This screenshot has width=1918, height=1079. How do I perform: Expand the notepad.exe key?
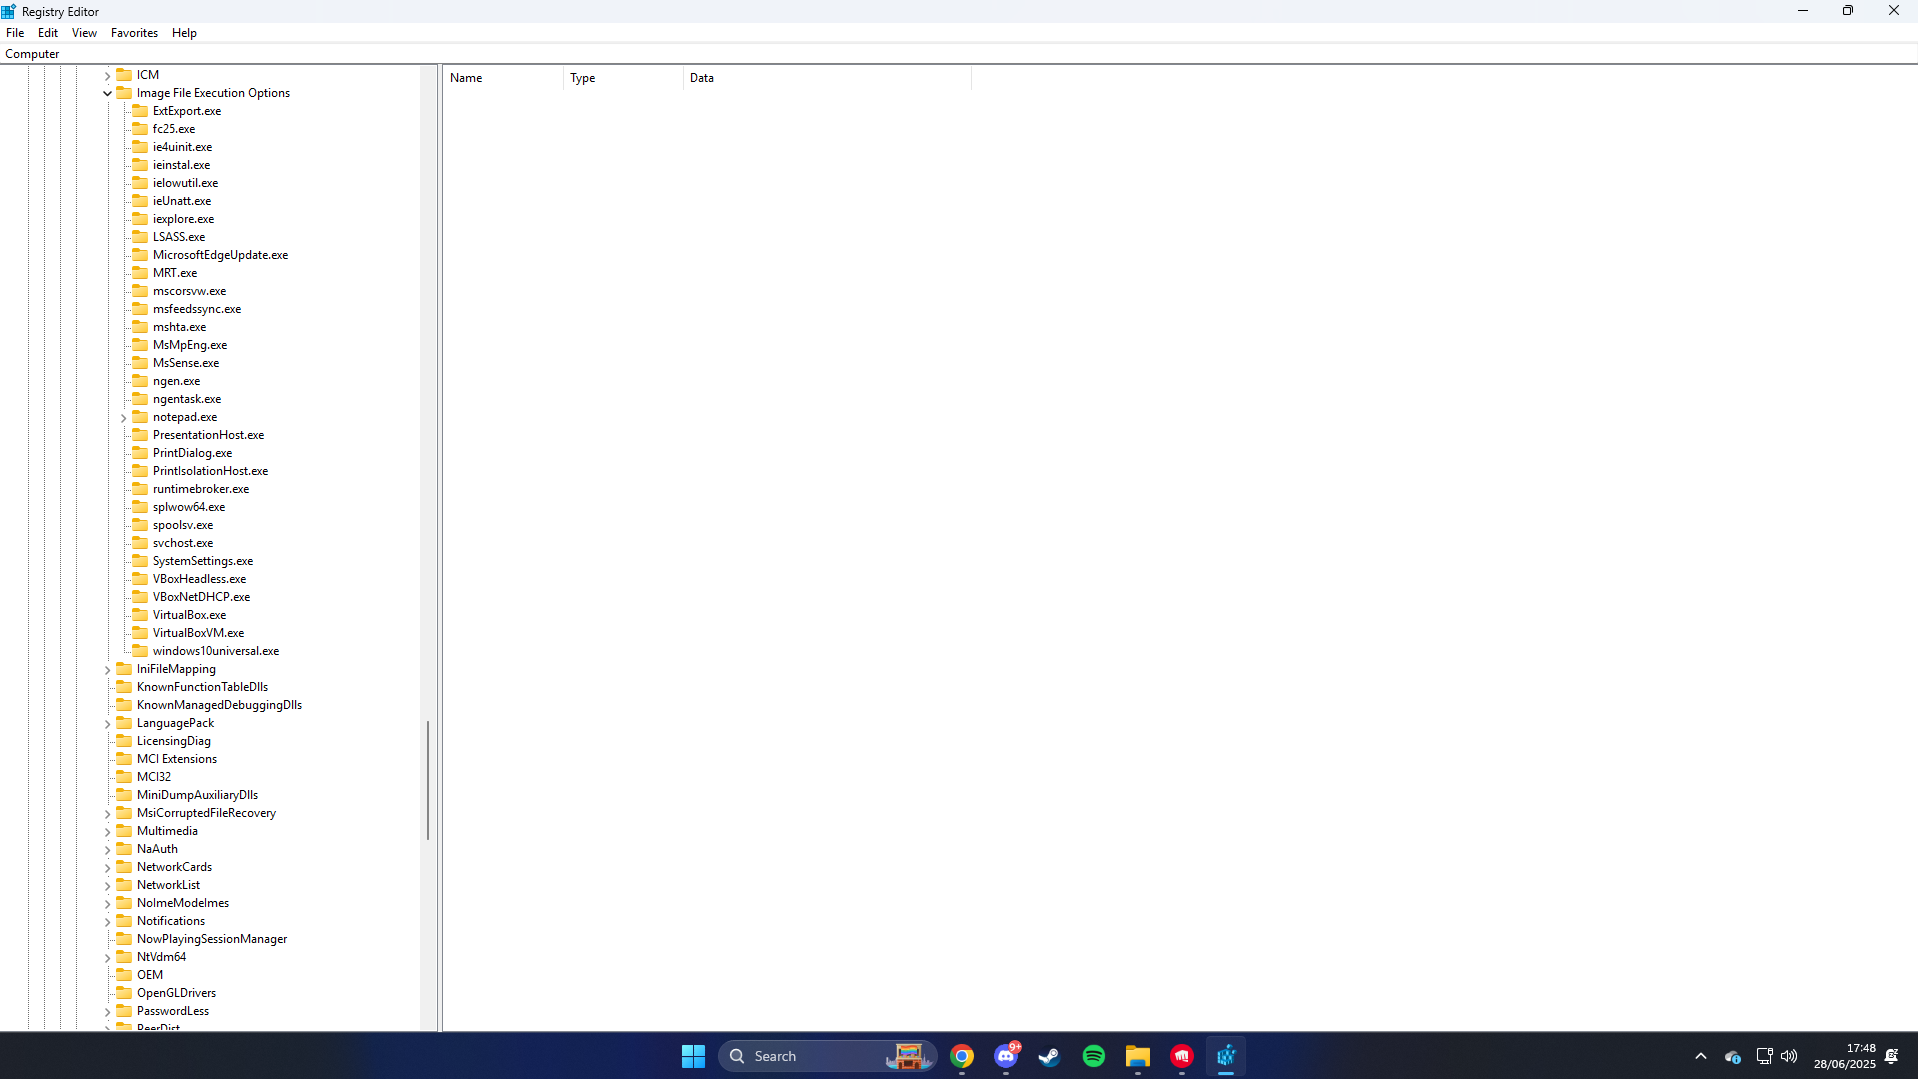[124, 417]
